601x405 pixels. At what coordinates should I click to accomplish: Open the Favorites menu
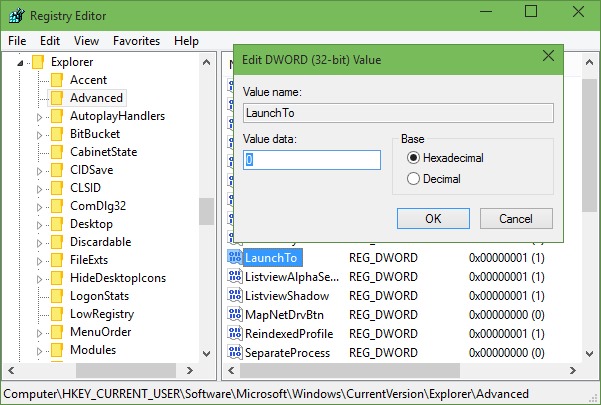pos(136,41)
